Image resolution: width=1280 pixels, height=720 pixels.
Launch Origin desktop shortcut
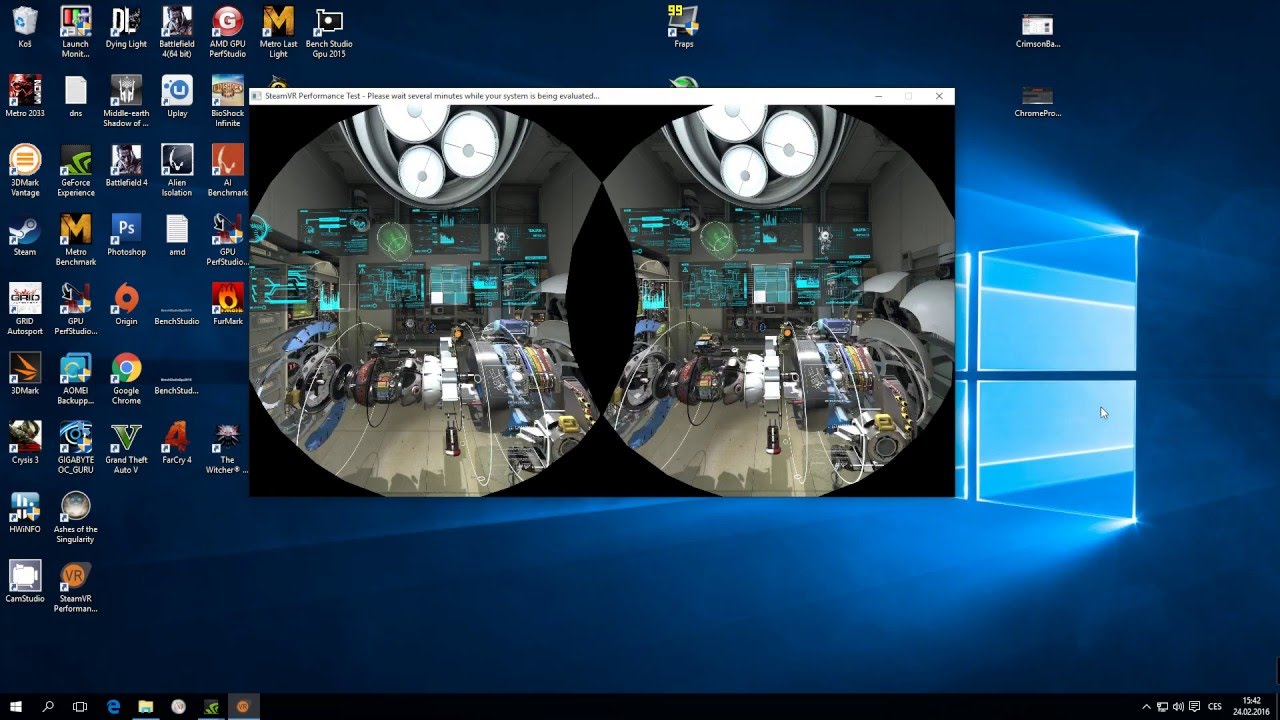click(x=126, y=304)
